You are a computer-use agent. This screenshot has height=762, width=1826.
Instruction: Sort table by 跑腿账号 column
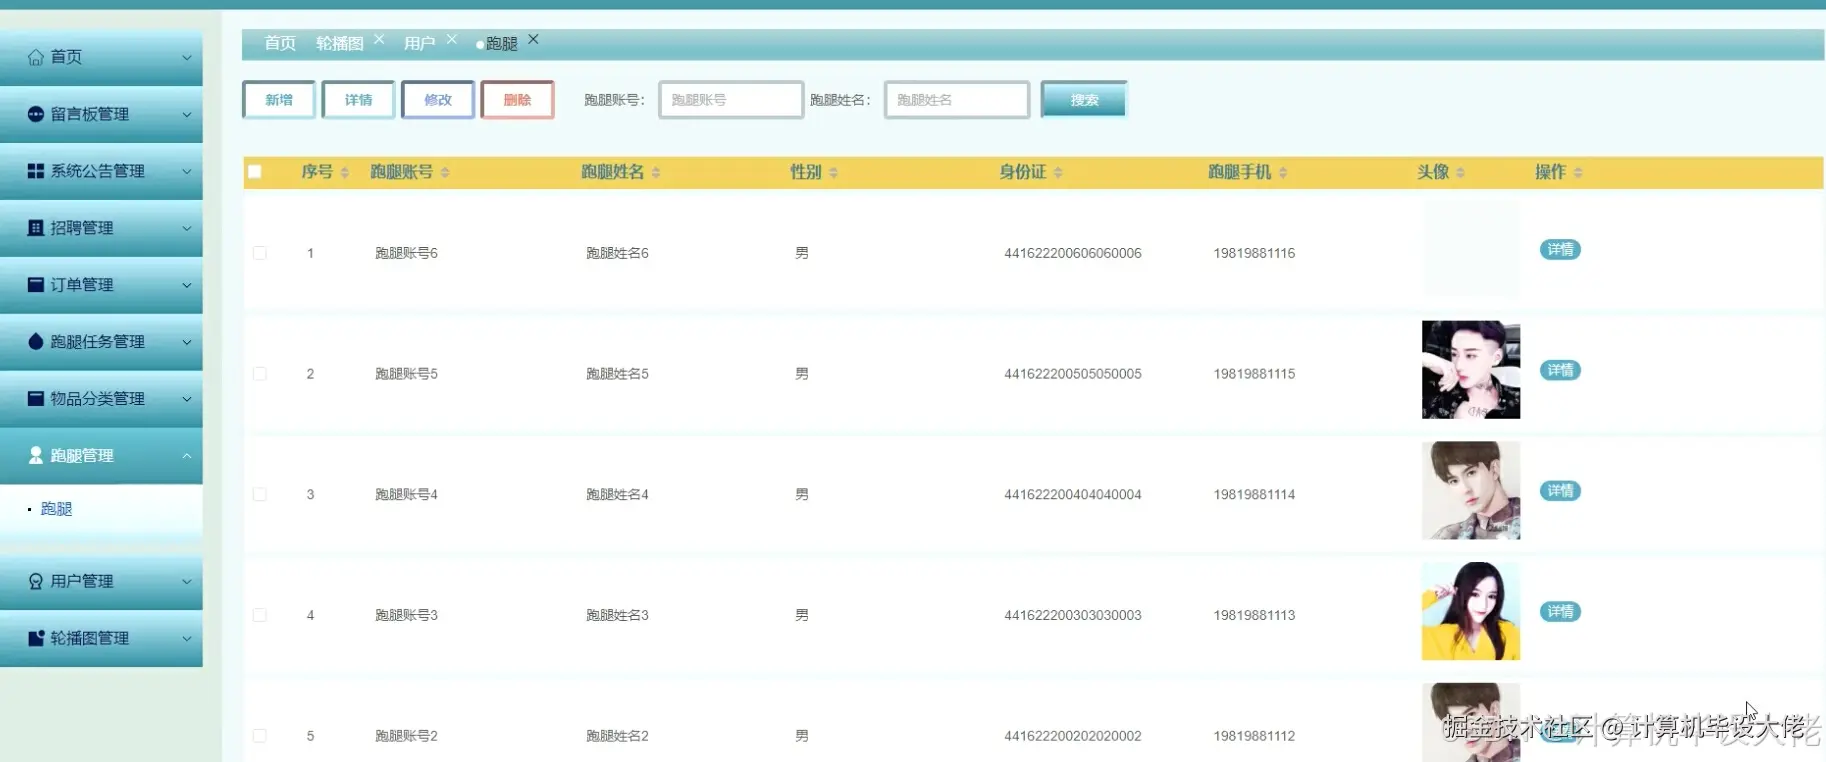(x=445, y=173)
